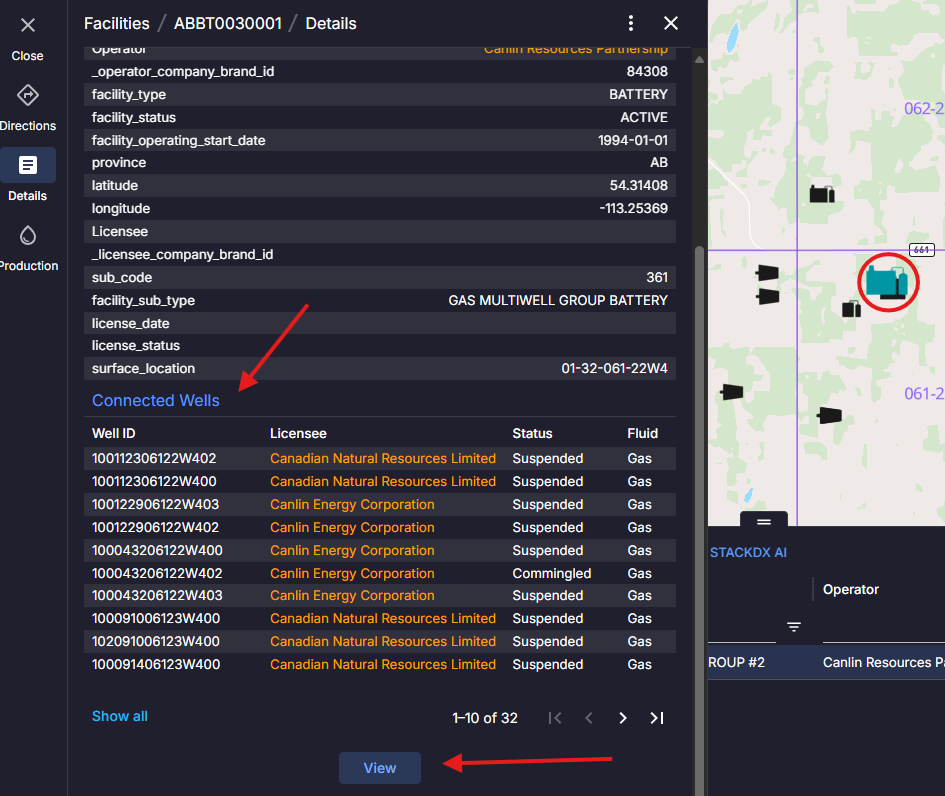
Task: Click the filter icon in table header
Action: (794, 627)
